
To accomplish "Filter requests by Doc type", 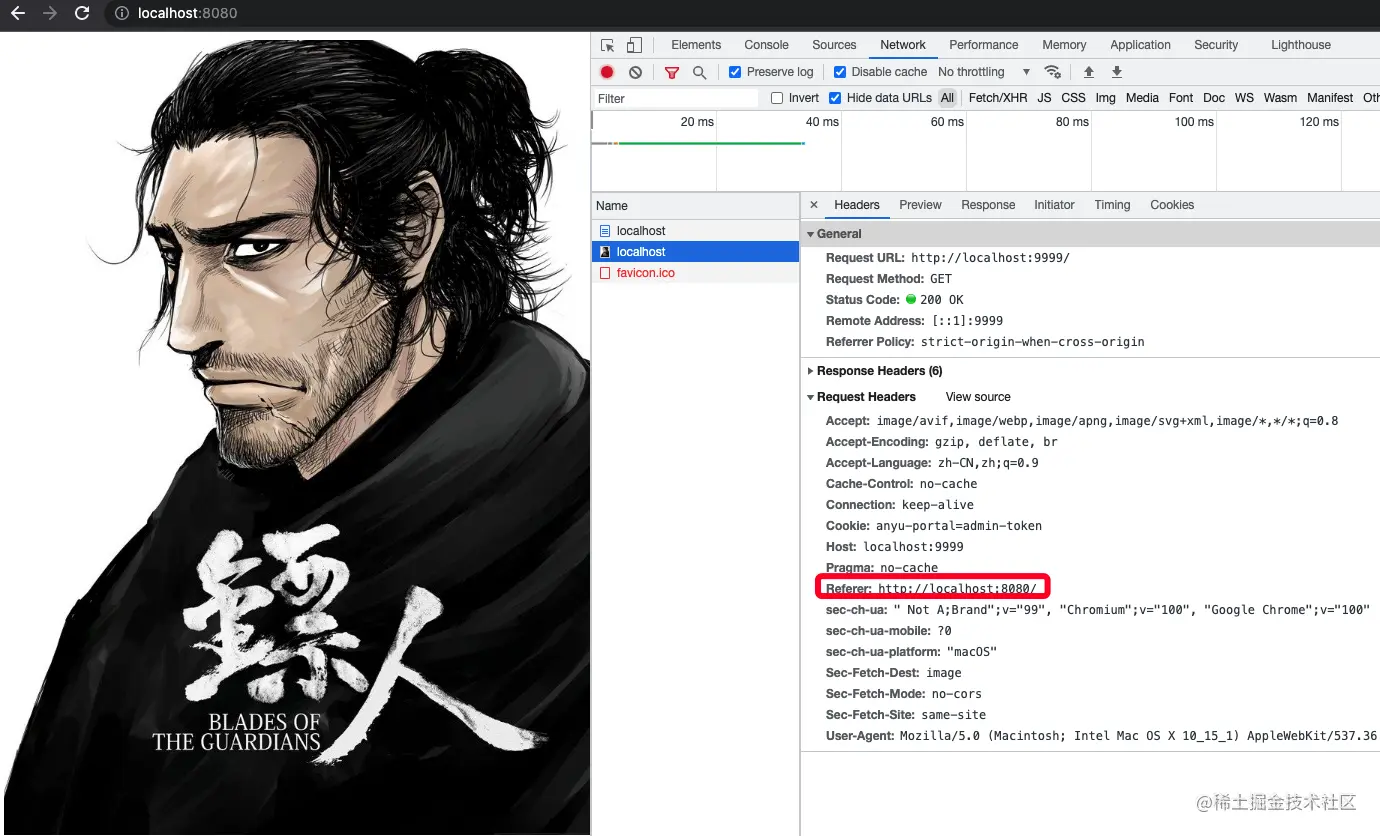I will click(x=1214, y=98).
